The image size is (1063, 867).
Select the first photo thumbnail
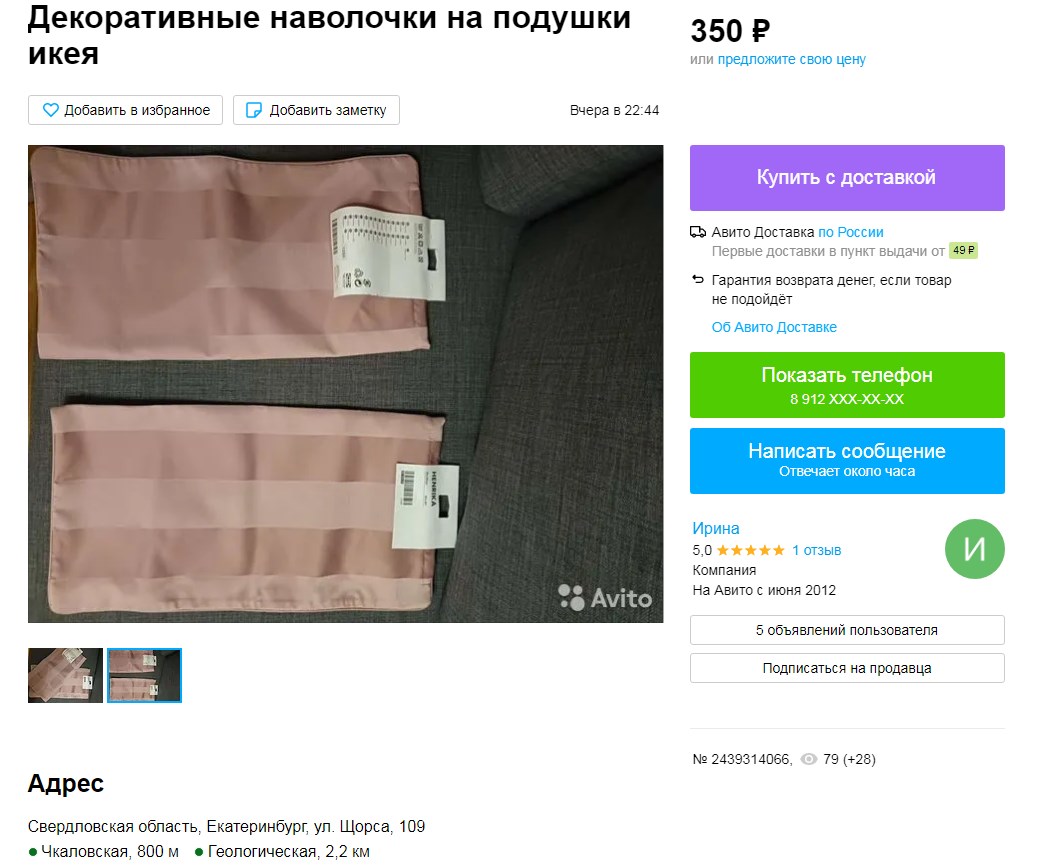pos(65,675)
